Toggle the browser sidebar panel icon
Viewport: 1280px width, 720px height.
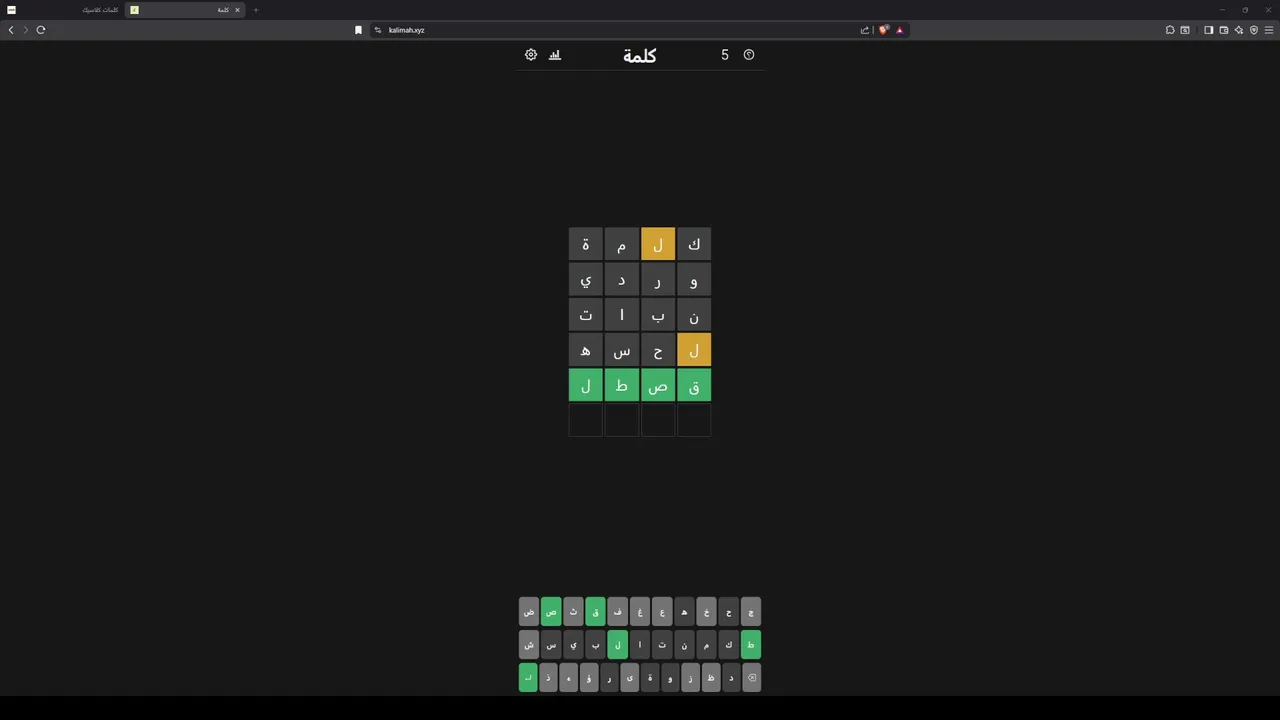(1208, 30)
